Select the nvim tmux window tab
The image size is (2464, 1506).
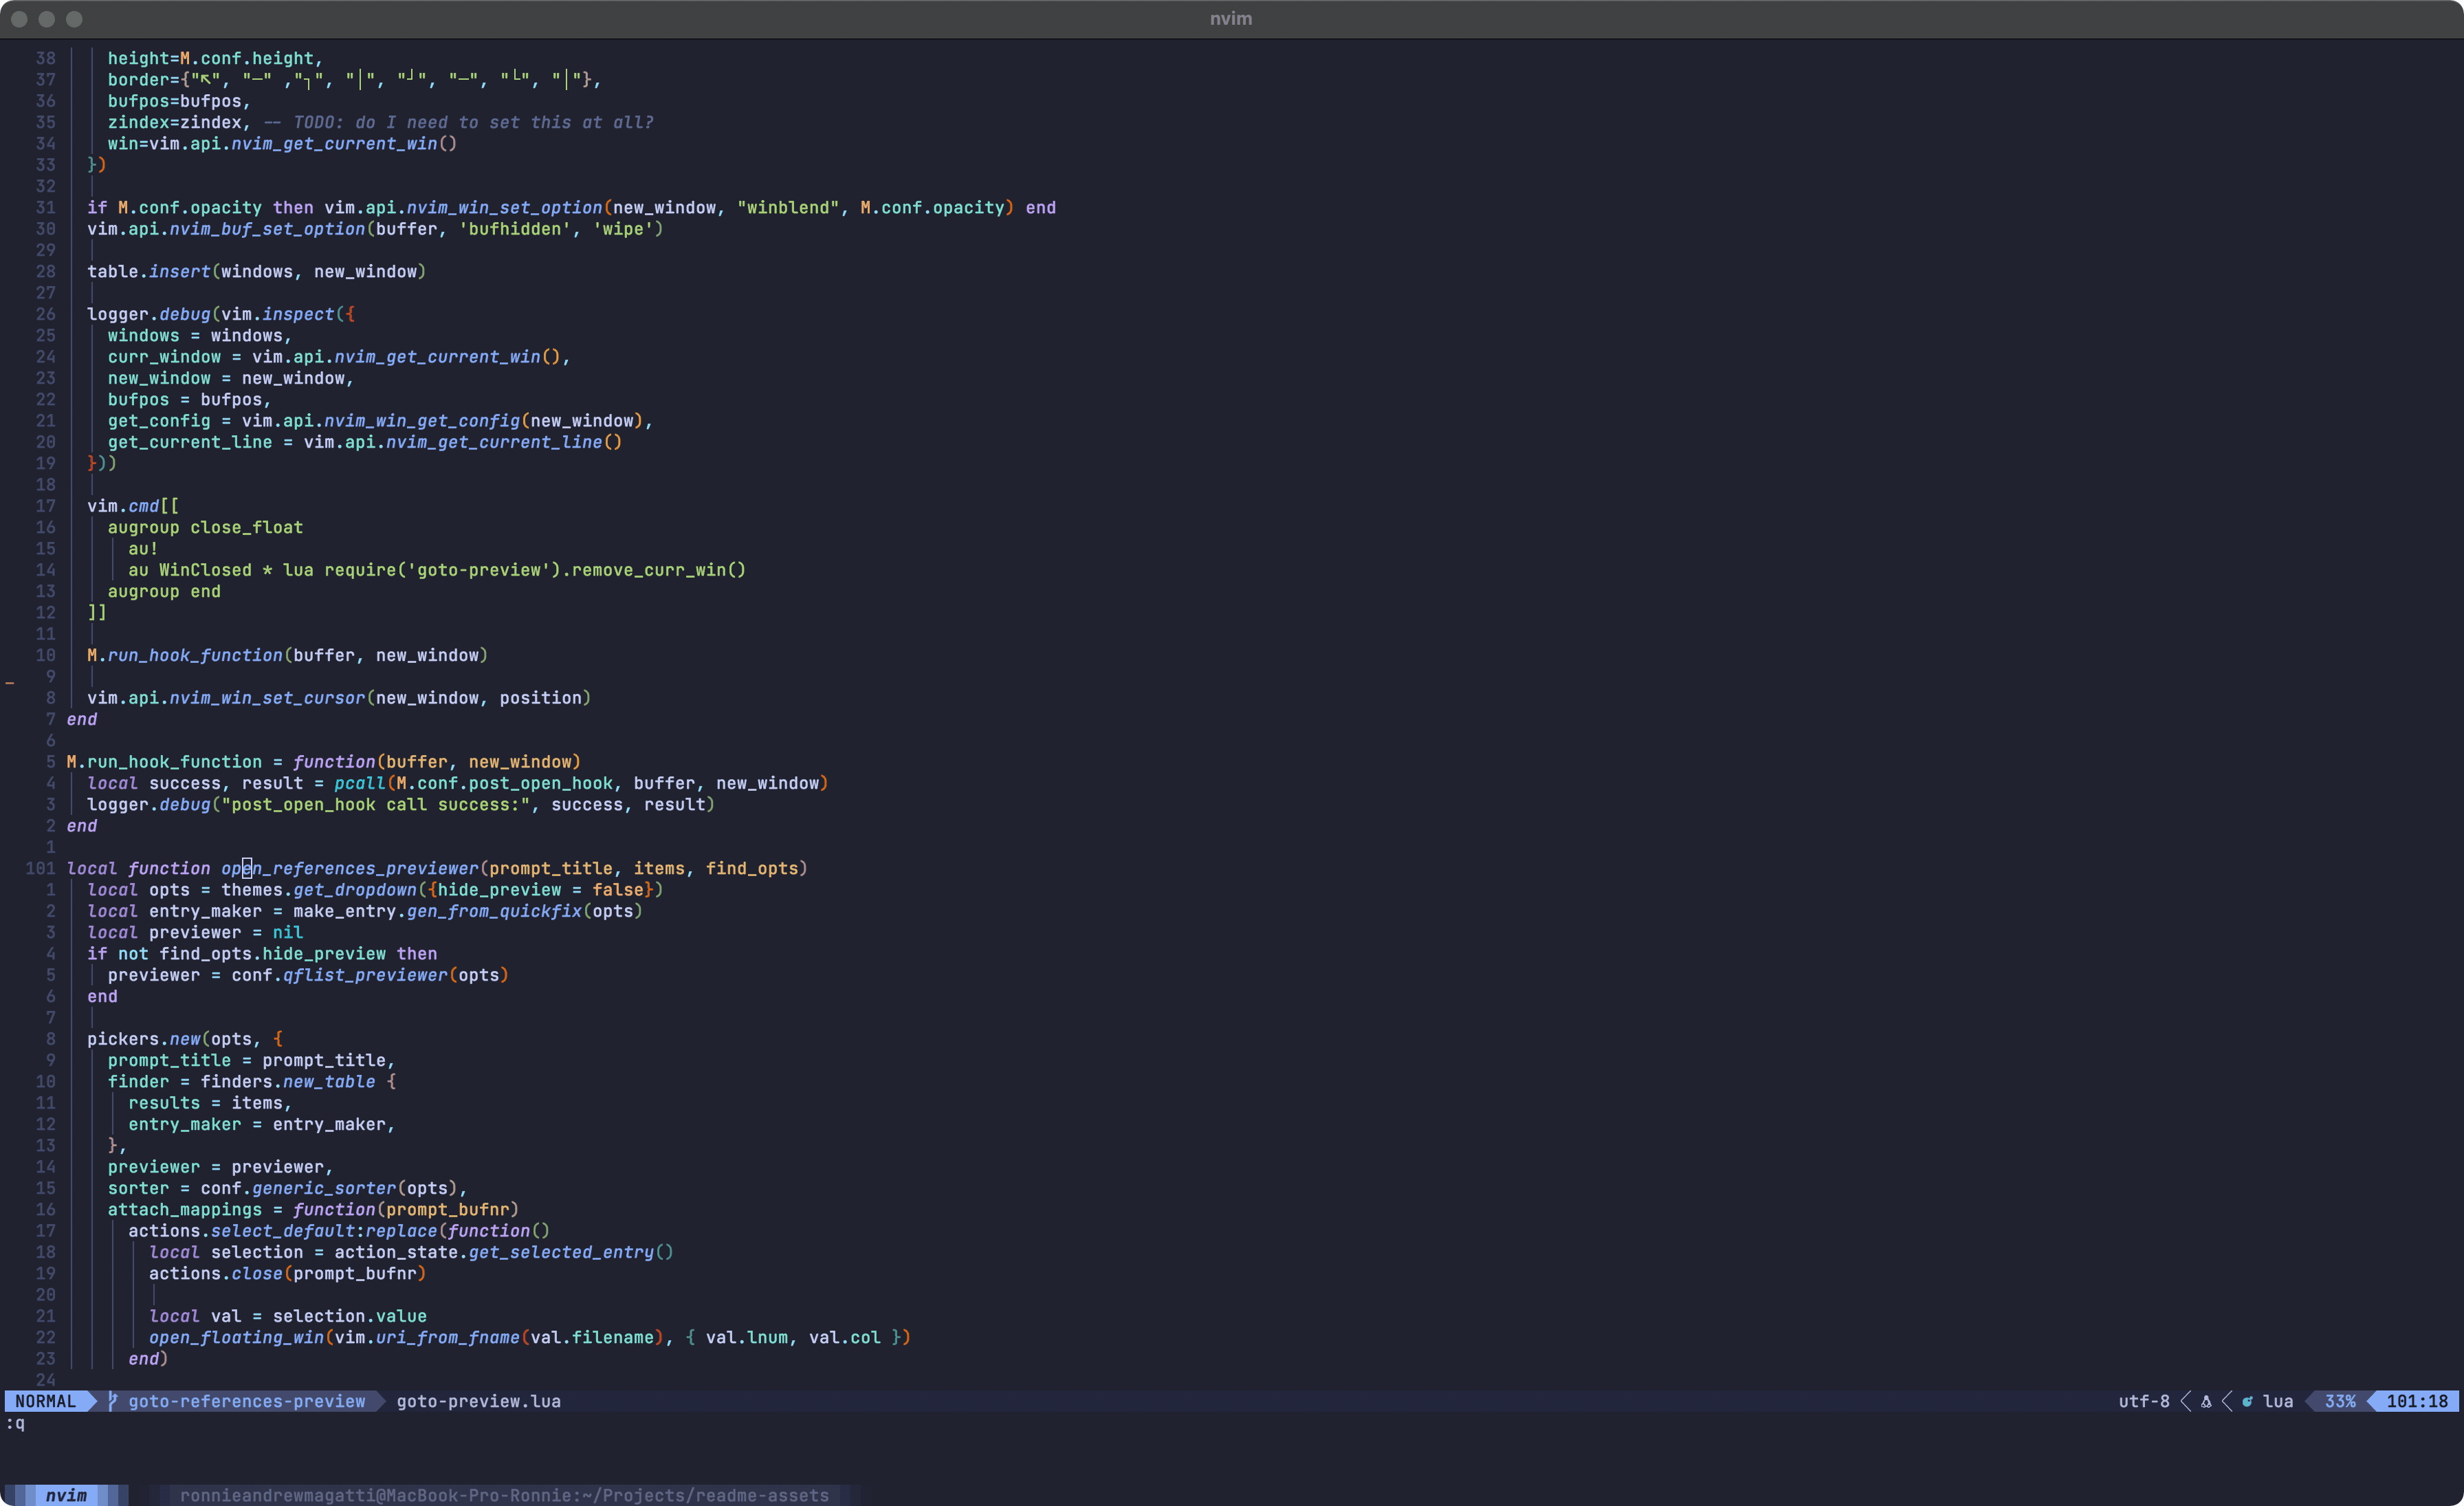coord(66,1495)
